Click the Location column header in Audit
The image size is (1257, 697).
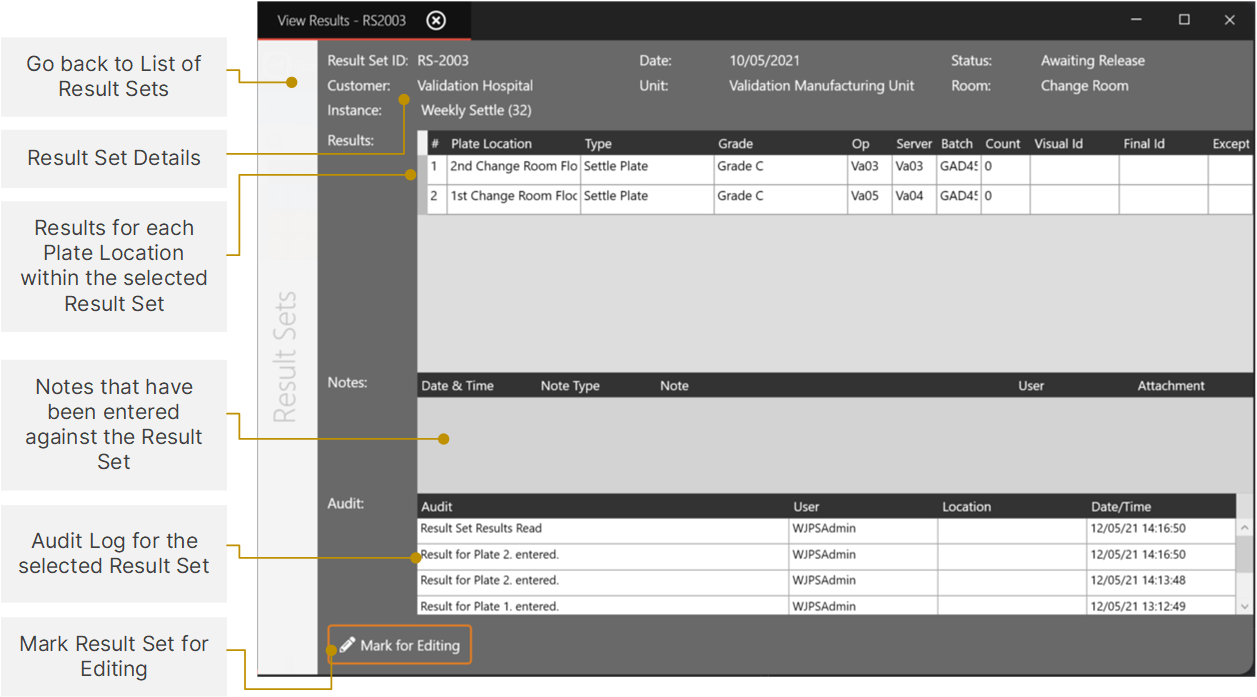(966, 507)
